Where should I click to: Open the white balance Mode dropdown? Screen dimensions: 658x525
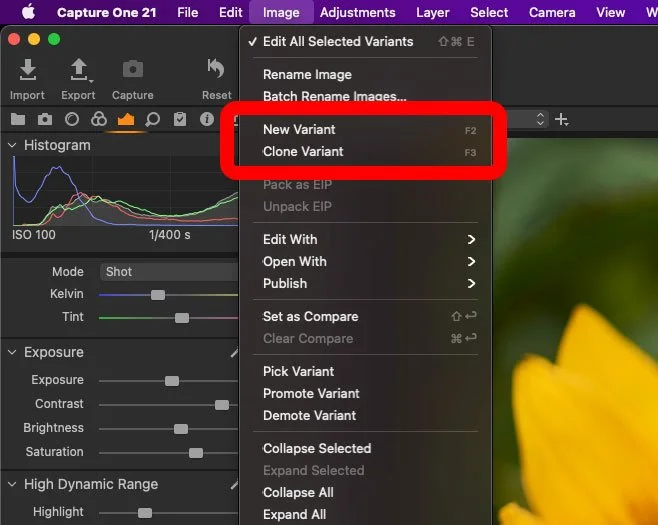click(x=169, y=272)
